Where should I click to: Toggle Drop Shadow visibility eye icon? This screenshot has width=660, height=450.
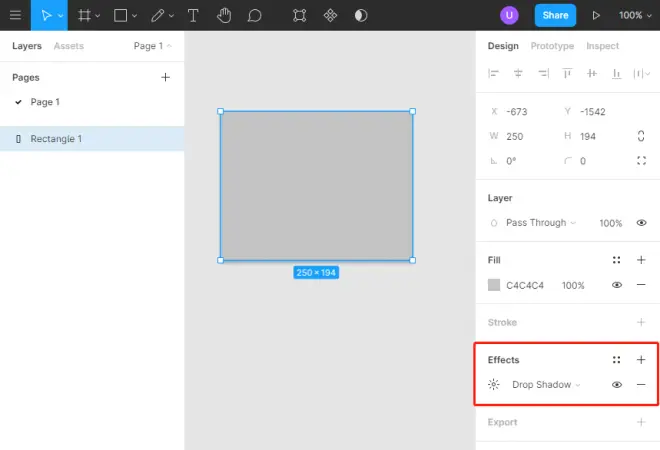(x=617, y=384)
